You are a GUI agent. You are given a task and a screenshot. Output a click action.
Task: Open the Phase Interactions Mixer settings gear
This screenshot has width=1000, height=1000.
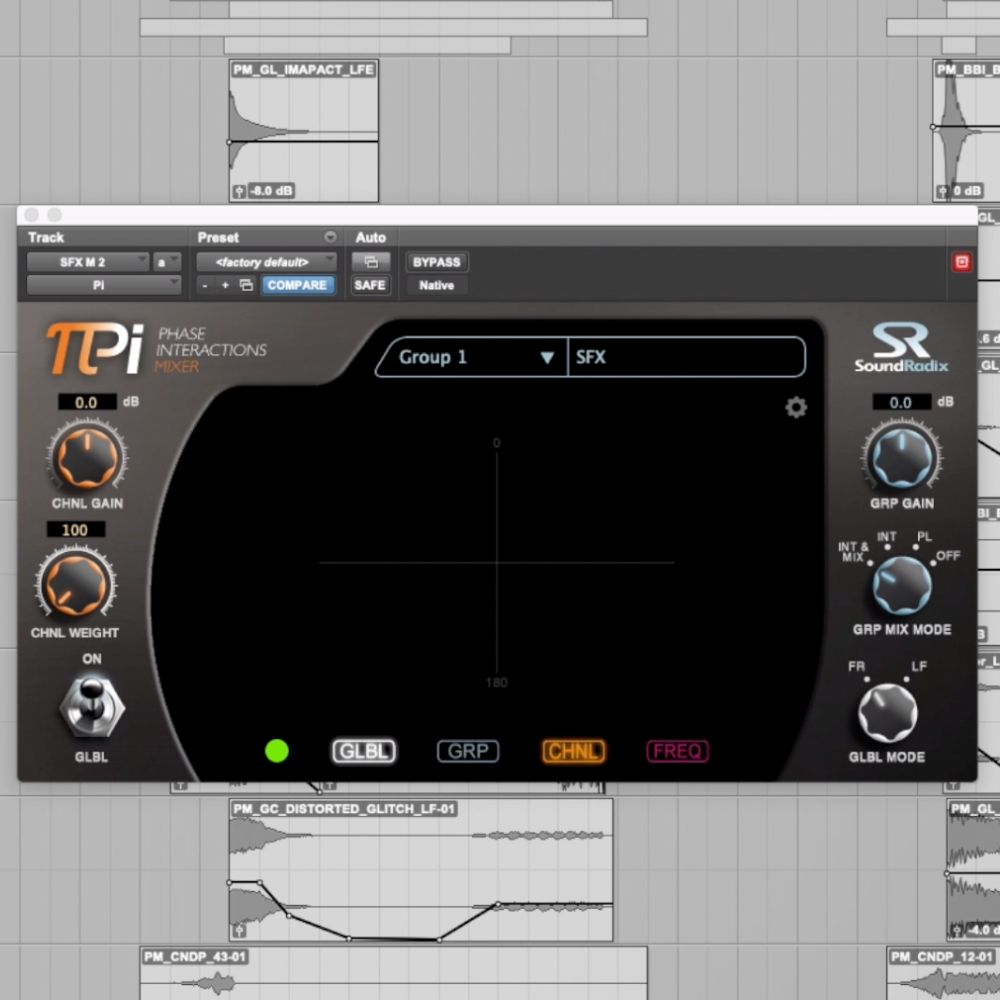point(795,408)
